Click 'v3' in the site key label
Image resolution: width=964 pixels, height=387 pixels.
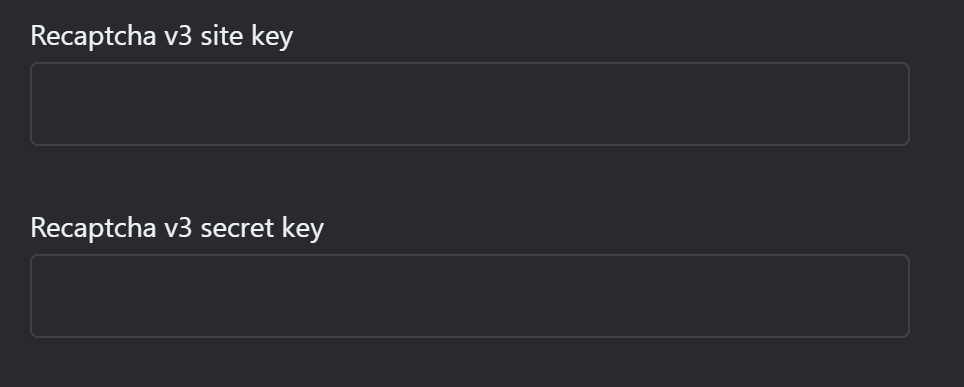coord(178,36)
